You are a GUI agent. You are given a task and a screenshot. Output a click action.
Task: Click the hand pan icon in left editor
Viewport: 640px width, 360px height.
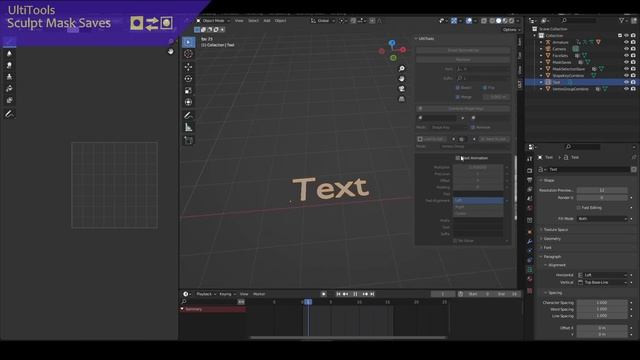click(171, 51)
